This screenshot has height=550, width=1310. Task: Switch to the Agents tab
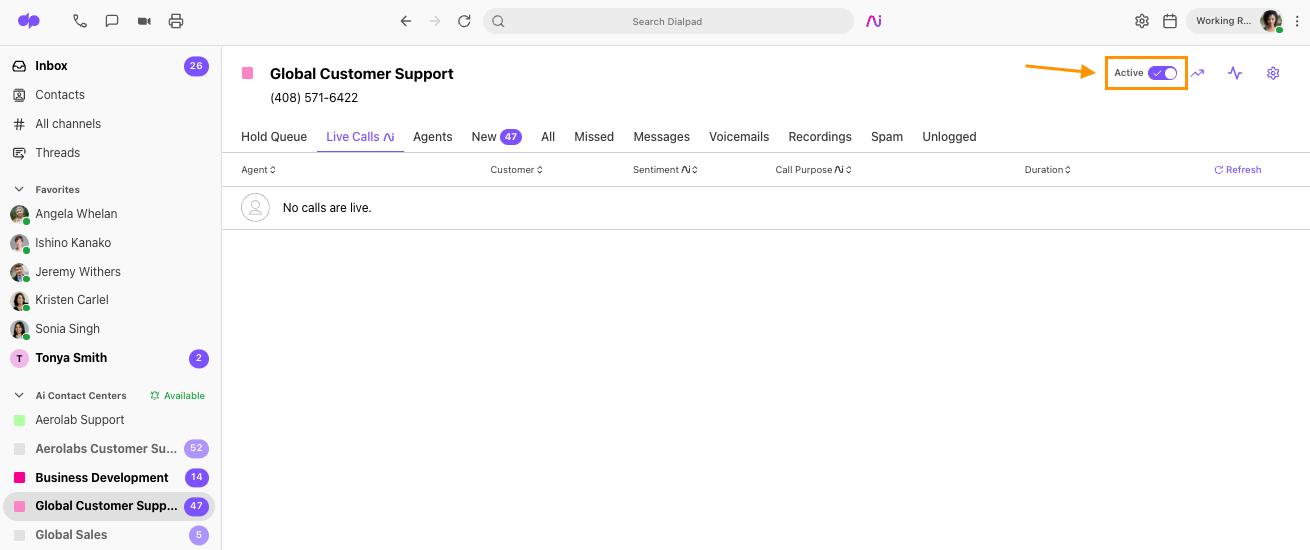click(433, 137)
